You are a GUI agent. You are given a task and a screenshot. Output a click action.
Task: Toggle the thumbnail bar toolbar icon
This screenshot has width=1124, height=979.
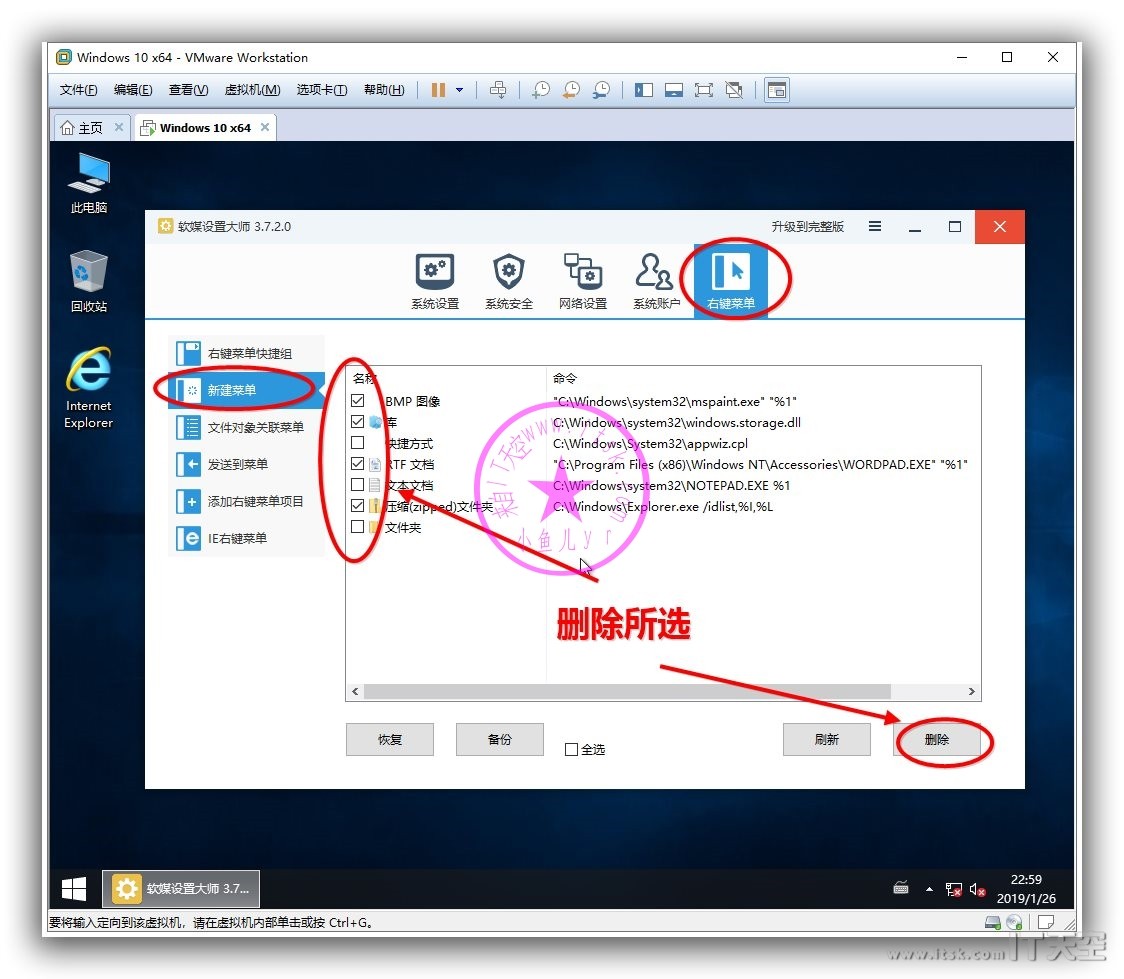tap(674, 90)
